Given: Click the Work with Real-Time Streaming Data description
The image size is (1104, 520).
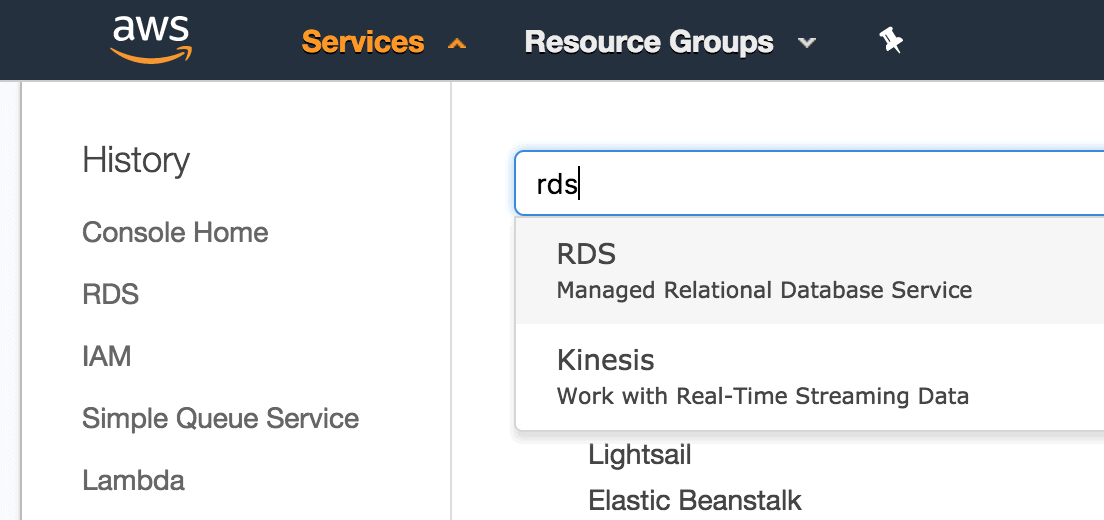Looking at the screenshot, I should (x=763, y=396).
